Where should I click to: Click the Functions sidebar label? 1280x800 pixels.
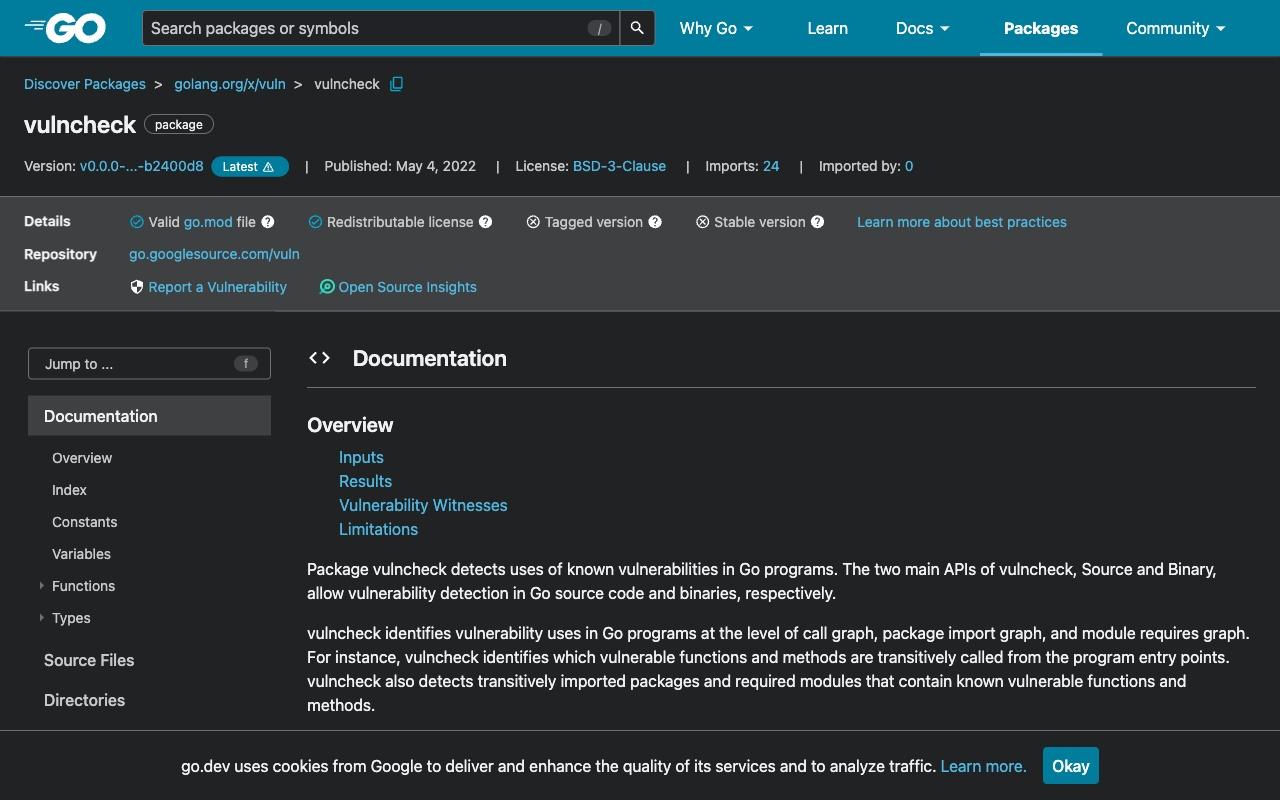click(x=83, y=586)
